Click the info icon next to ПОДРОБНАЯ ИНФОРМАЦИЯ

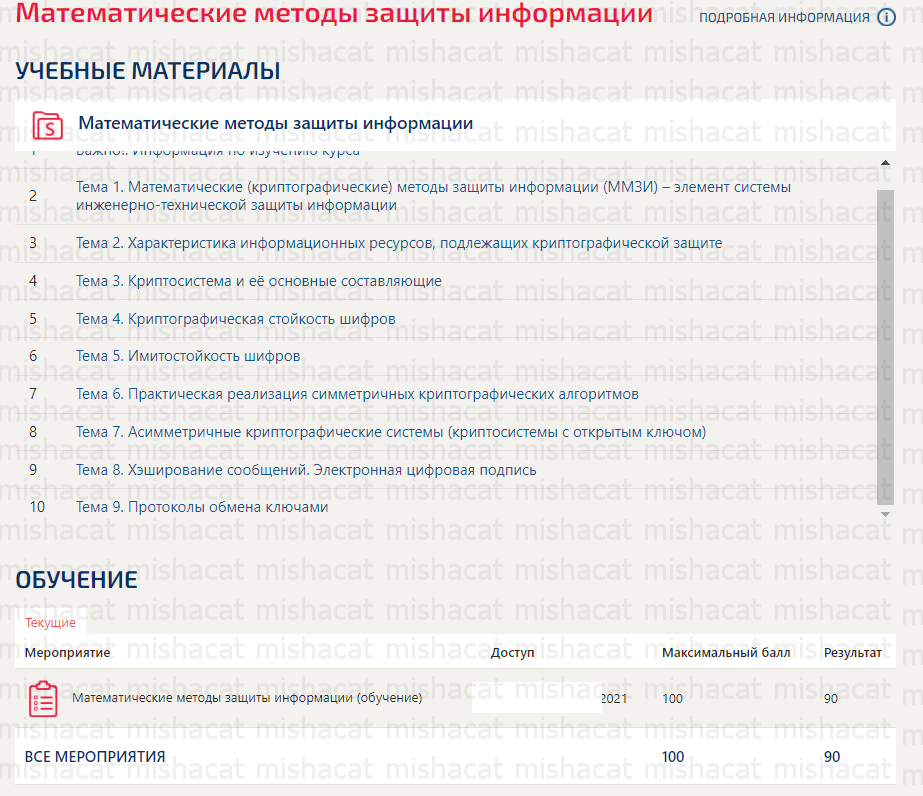(887, 18)
